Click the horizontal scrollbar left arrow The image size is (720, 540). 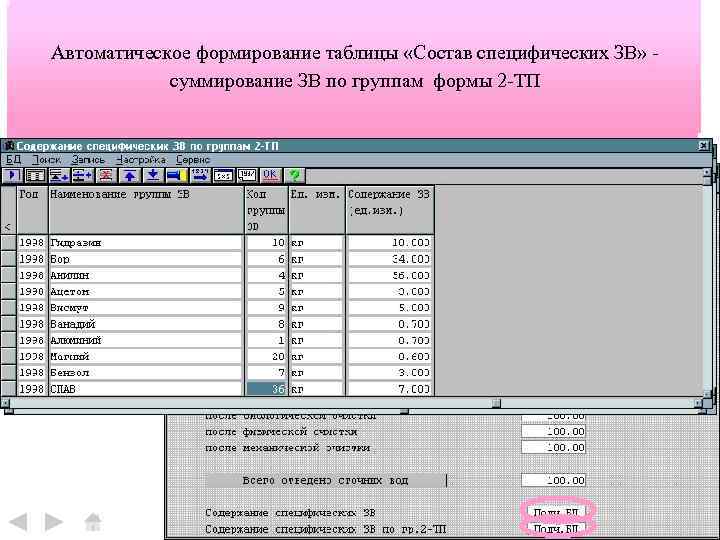coord(5,404)
